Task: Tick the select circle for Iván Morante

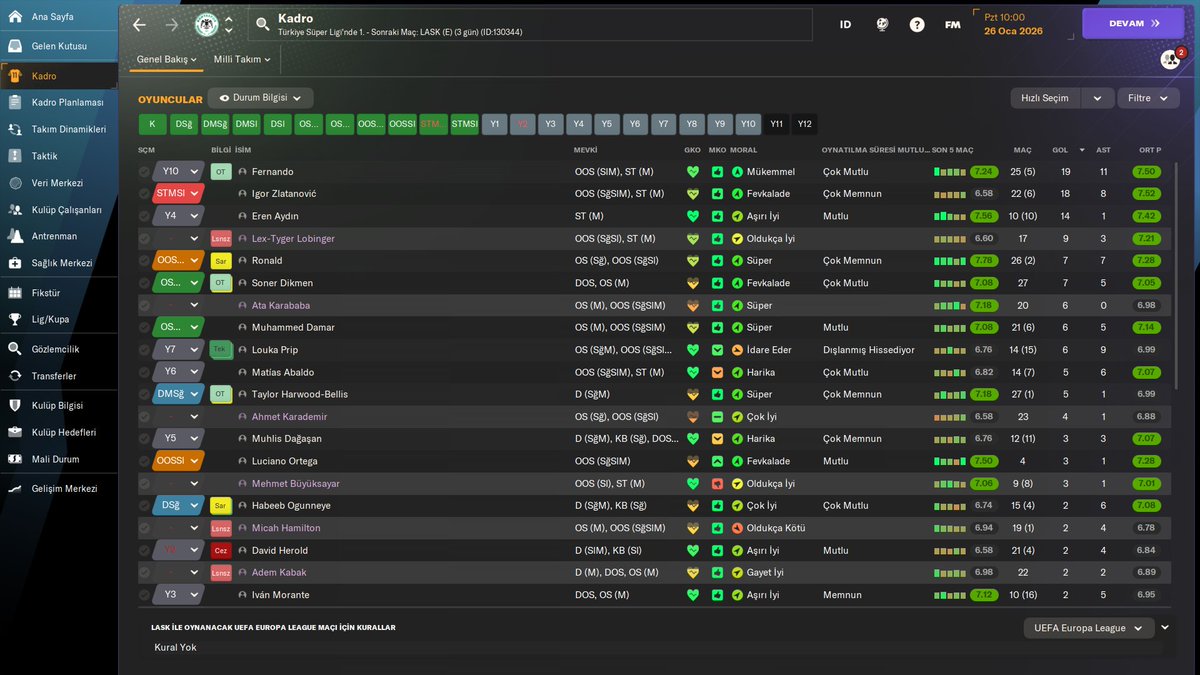Action: point(145,595)
